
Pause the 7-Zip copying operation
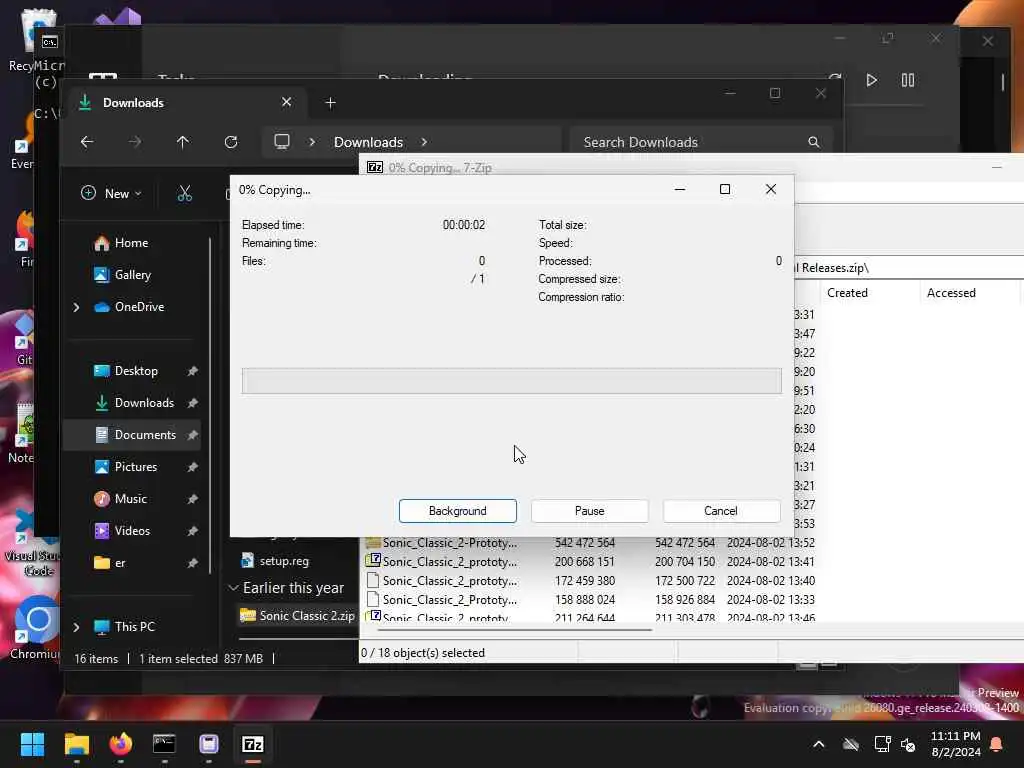pyautogui.click(x=589, y=511)
